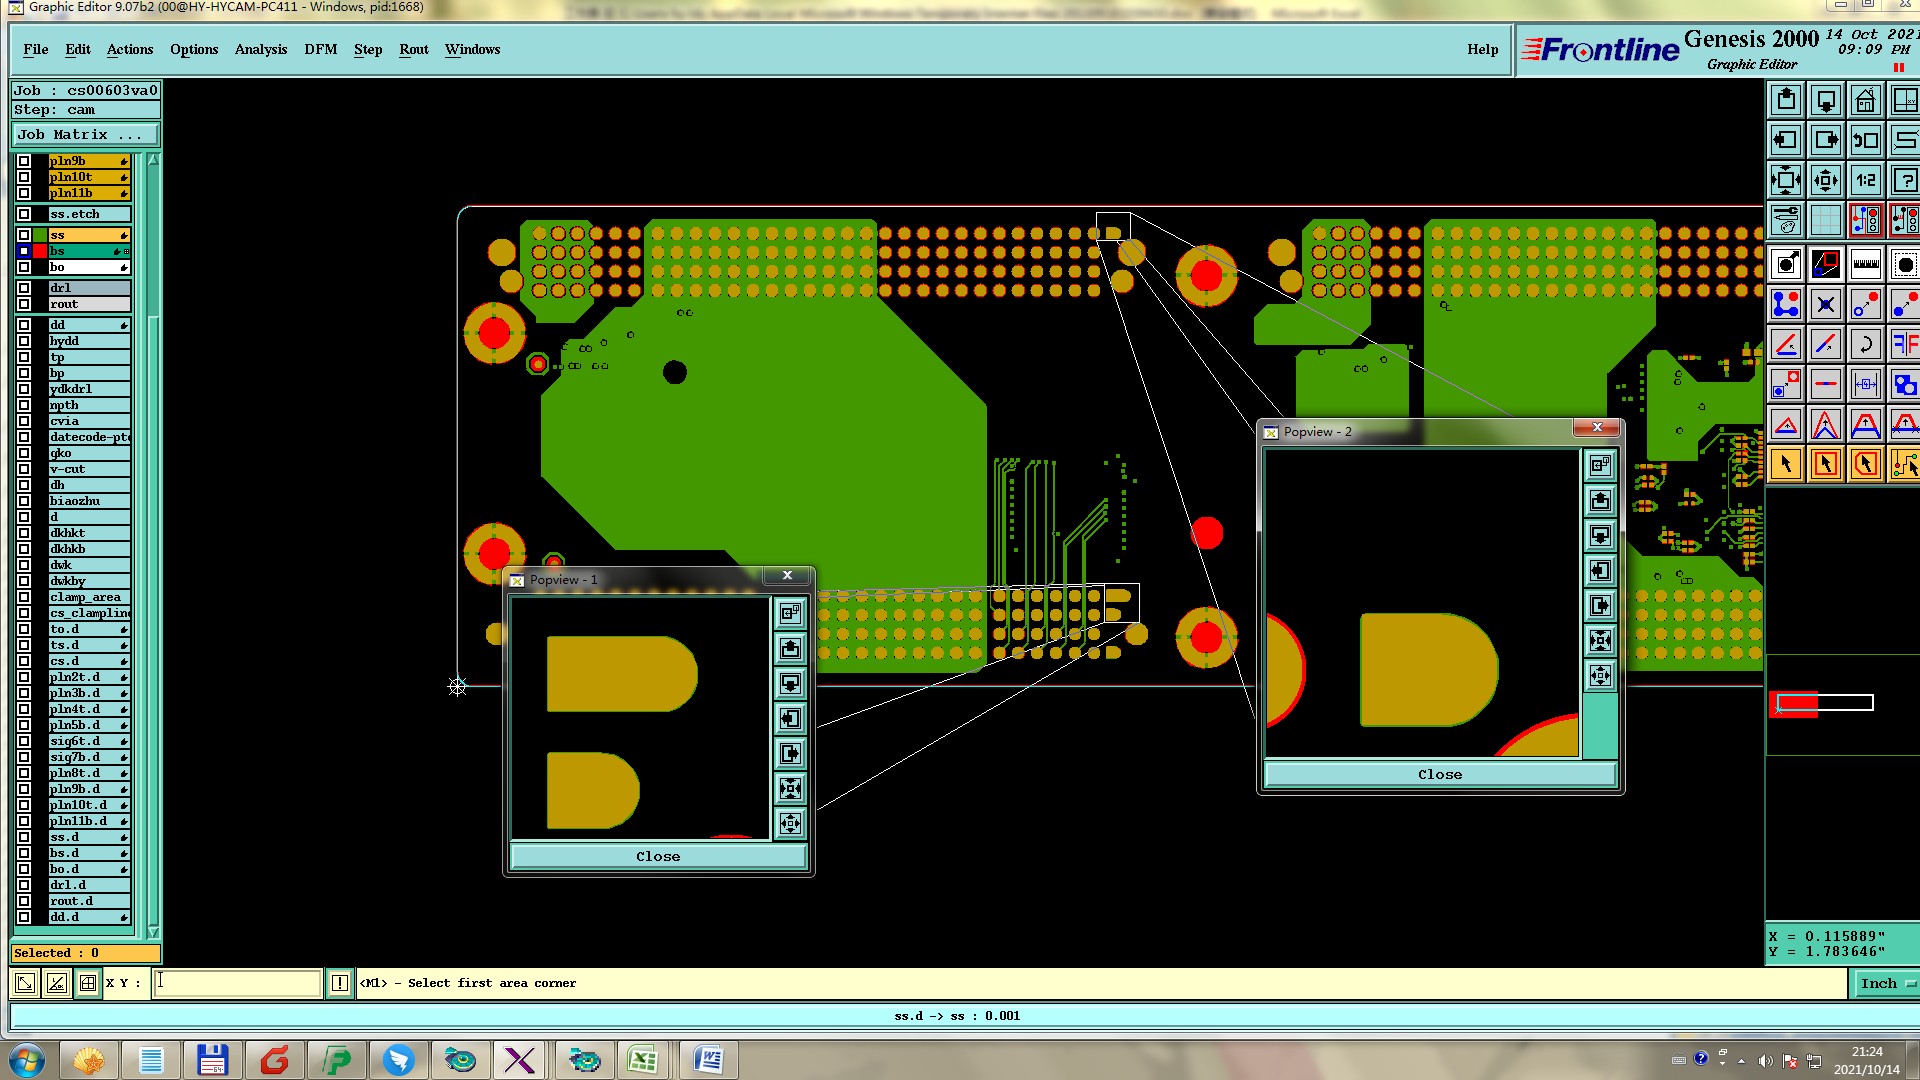Select the arrow pointer selection tool
This screenshot has width=1920, height=1080.
pyautogui.click(x=1786, y=464)
